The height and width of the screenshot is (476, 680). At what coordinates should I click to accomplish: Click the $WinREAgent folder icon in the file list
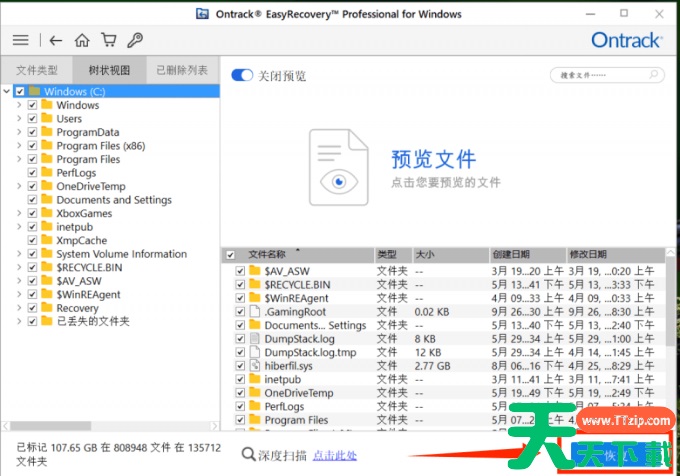click(255, 298)
